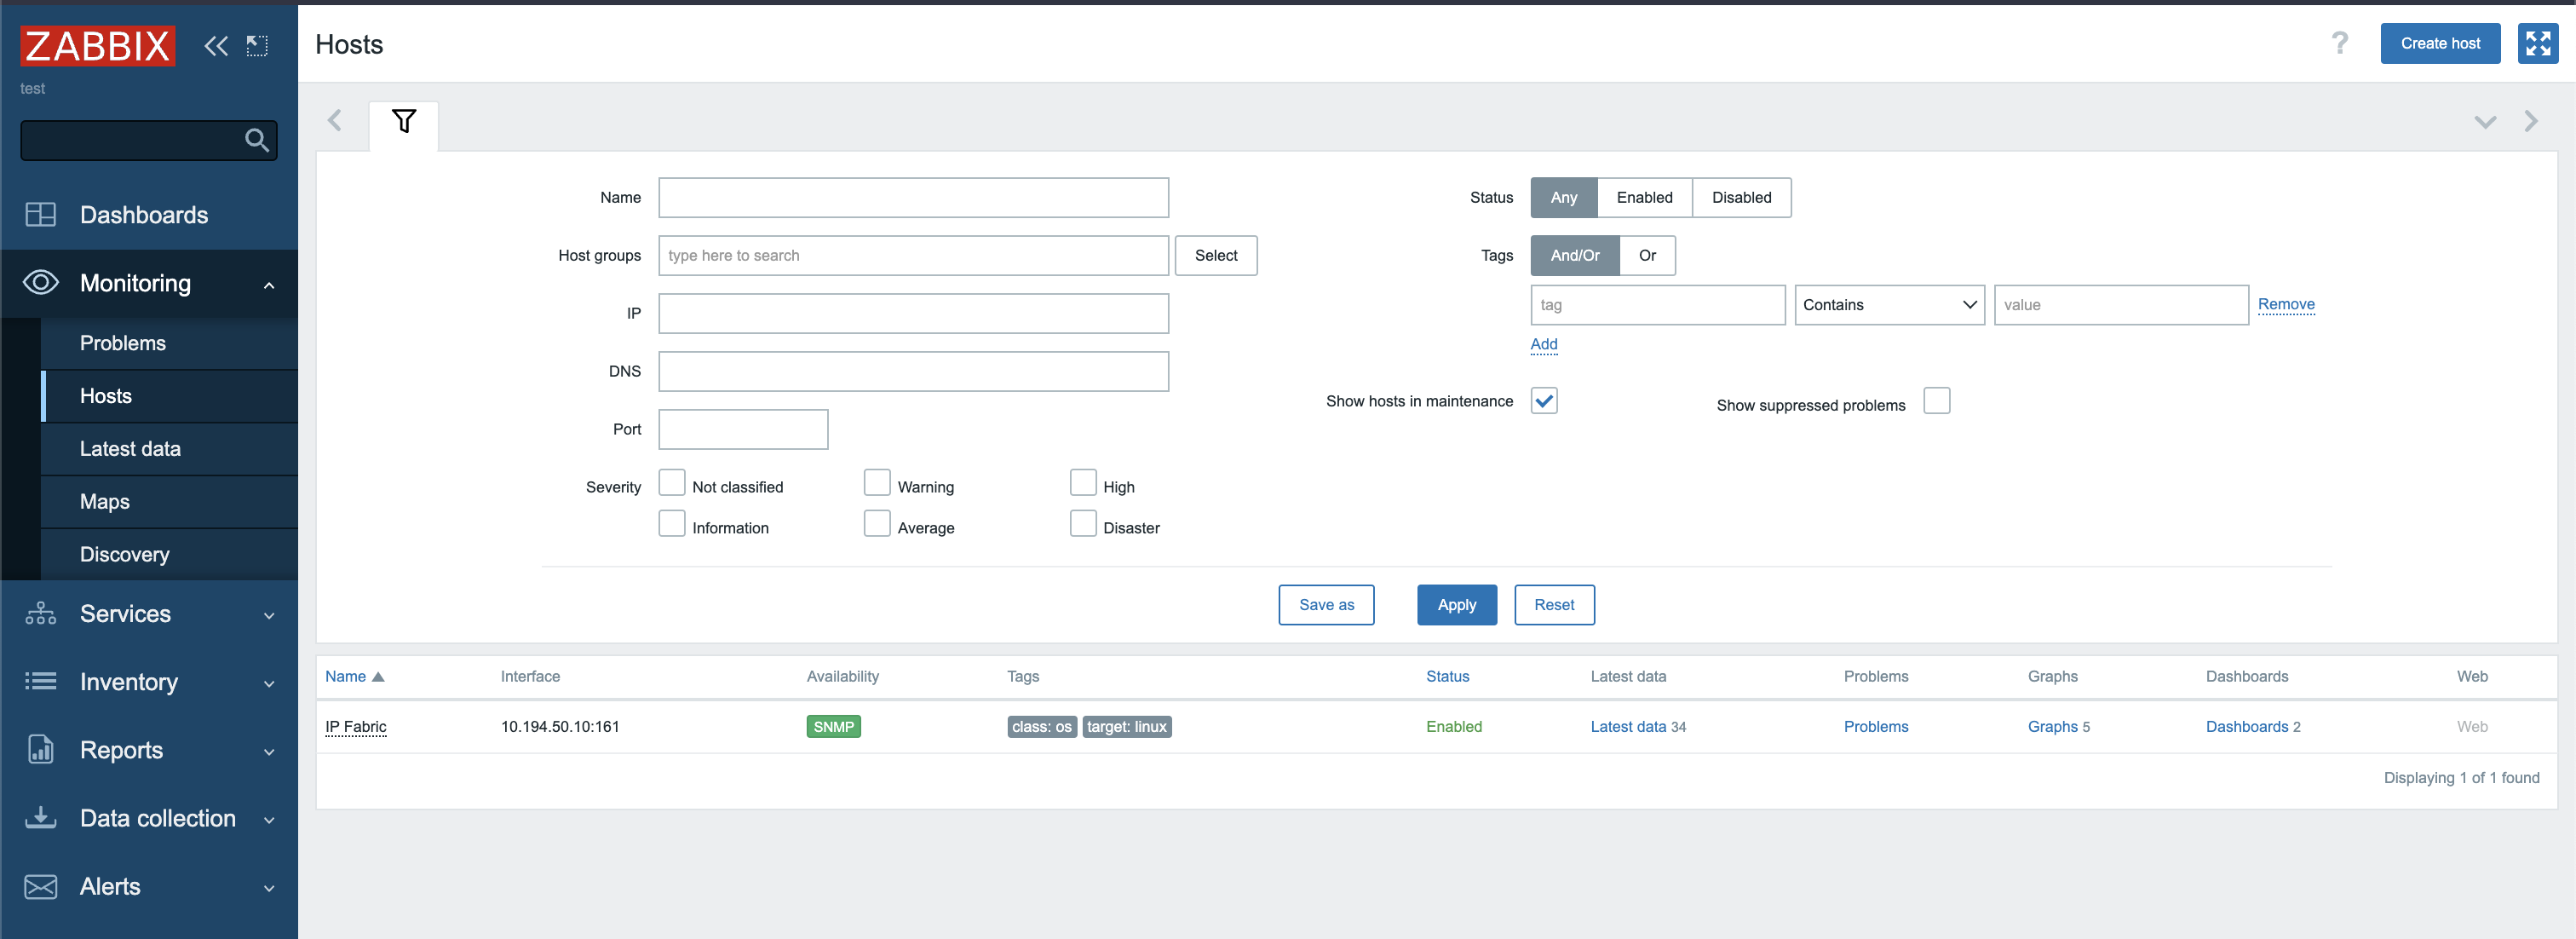2576x939 pixels.
Task: Toggle Show hosts in maintenance checkbox
Action: [x=1543, y=401]
